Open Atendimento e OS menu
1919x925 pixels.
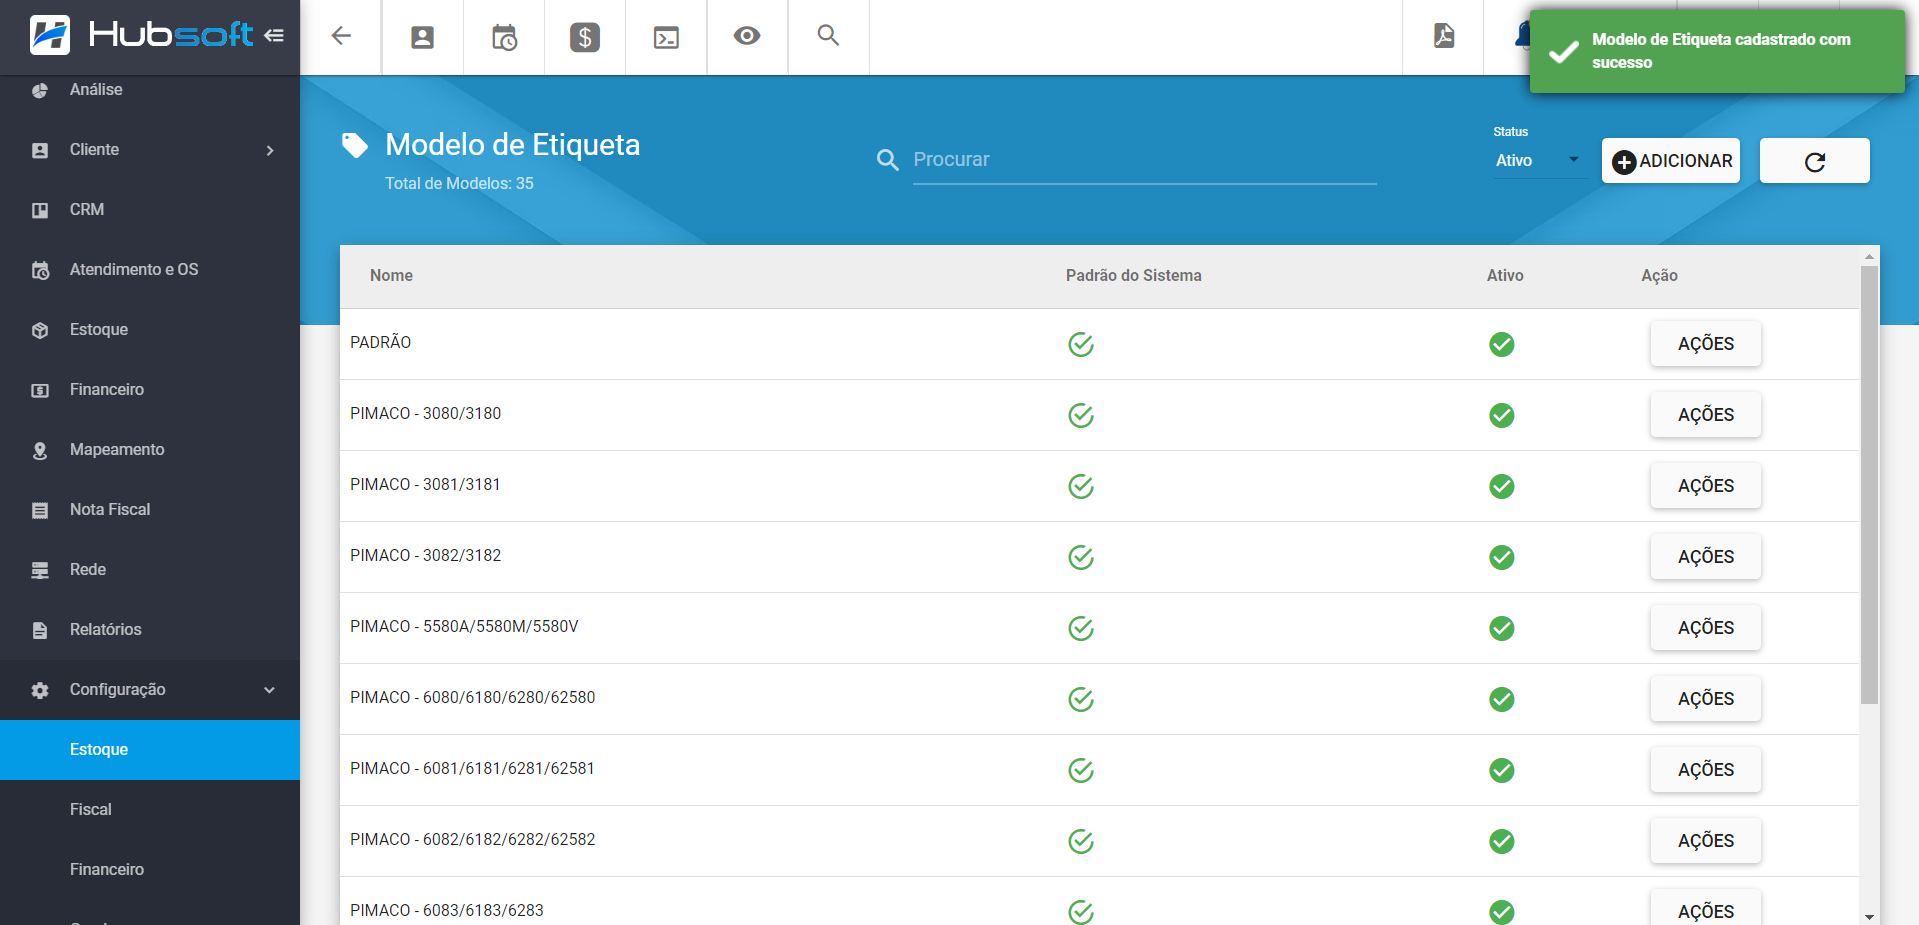pyautogui.click(x=150, y=270)
